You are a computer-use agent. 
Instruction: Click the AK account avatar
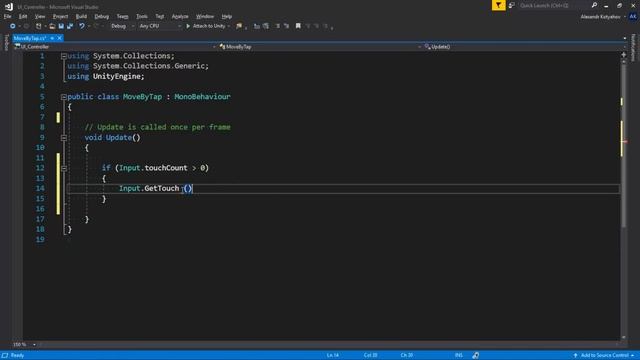(633, 17)
